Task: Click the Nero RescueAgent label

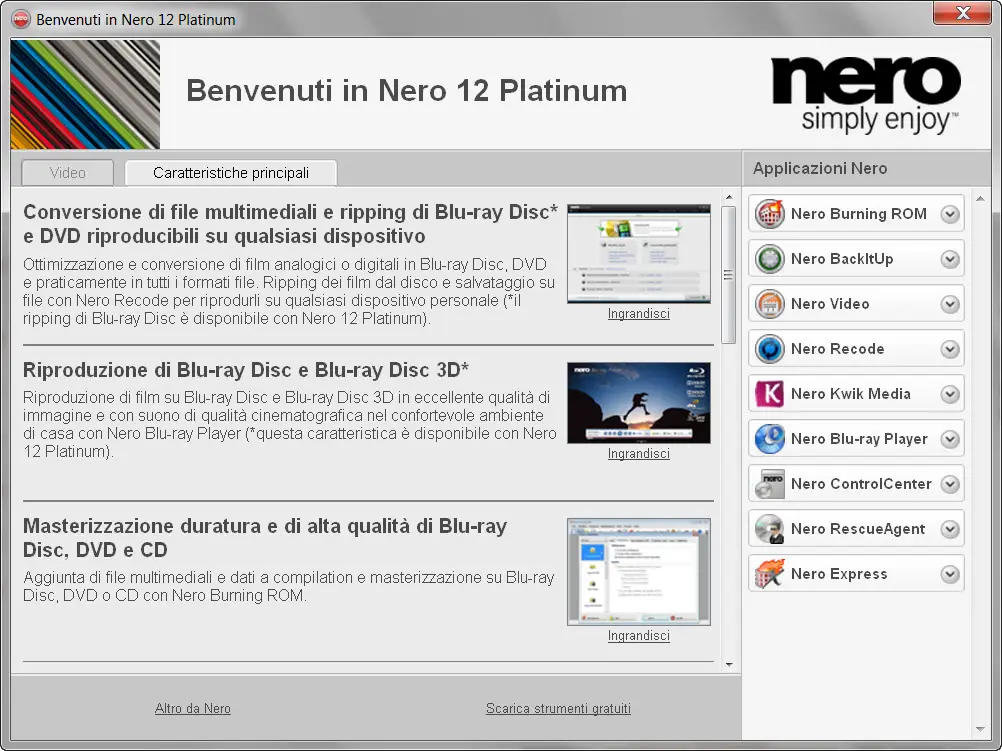Action: click(858, 529)
